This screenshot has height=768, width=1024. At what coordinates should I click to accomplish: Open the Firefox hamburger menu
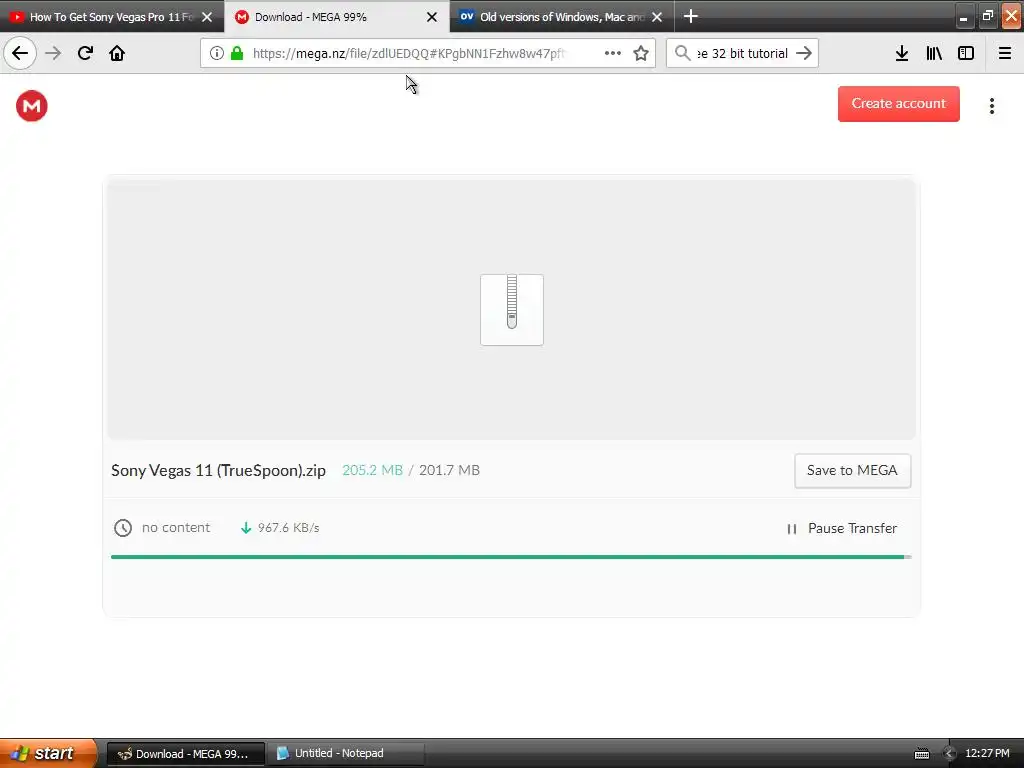click(x=1005, y=53)
